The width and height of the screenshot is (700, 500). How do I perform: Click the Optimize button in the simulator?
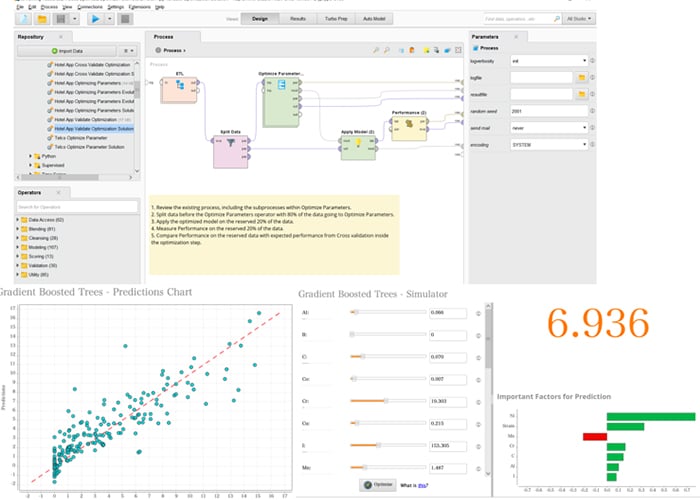378,485
